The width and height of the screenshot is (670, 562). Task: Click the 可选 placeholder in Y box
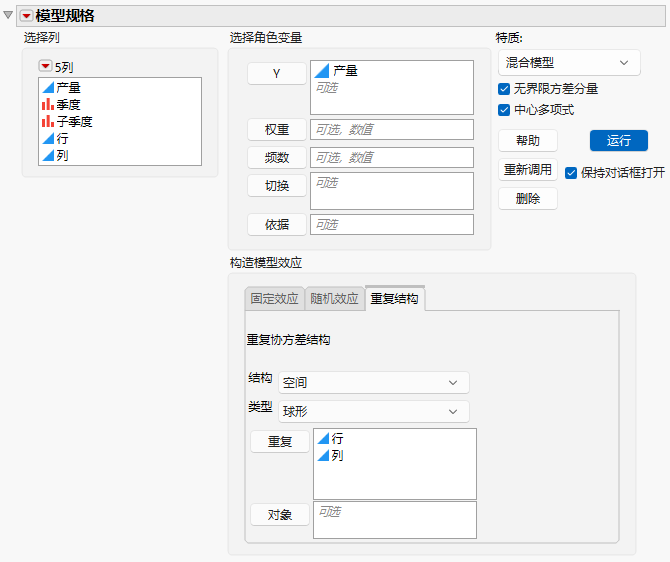(x=327, y=88)
